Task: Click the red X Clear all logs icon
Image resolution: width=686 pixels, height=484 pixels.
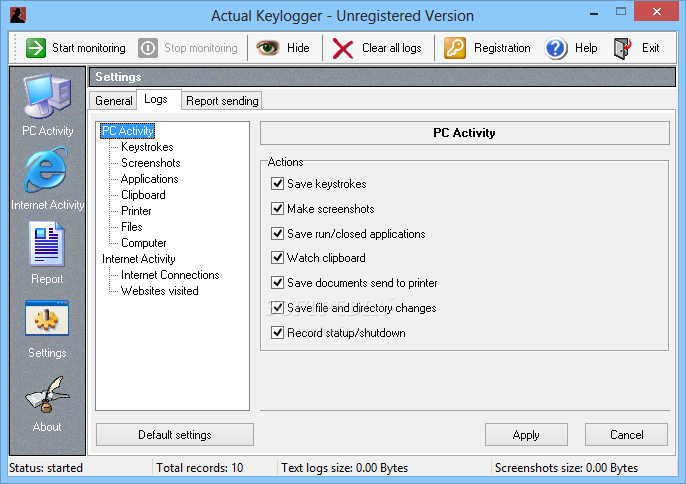Action: [x=343, y=48]
